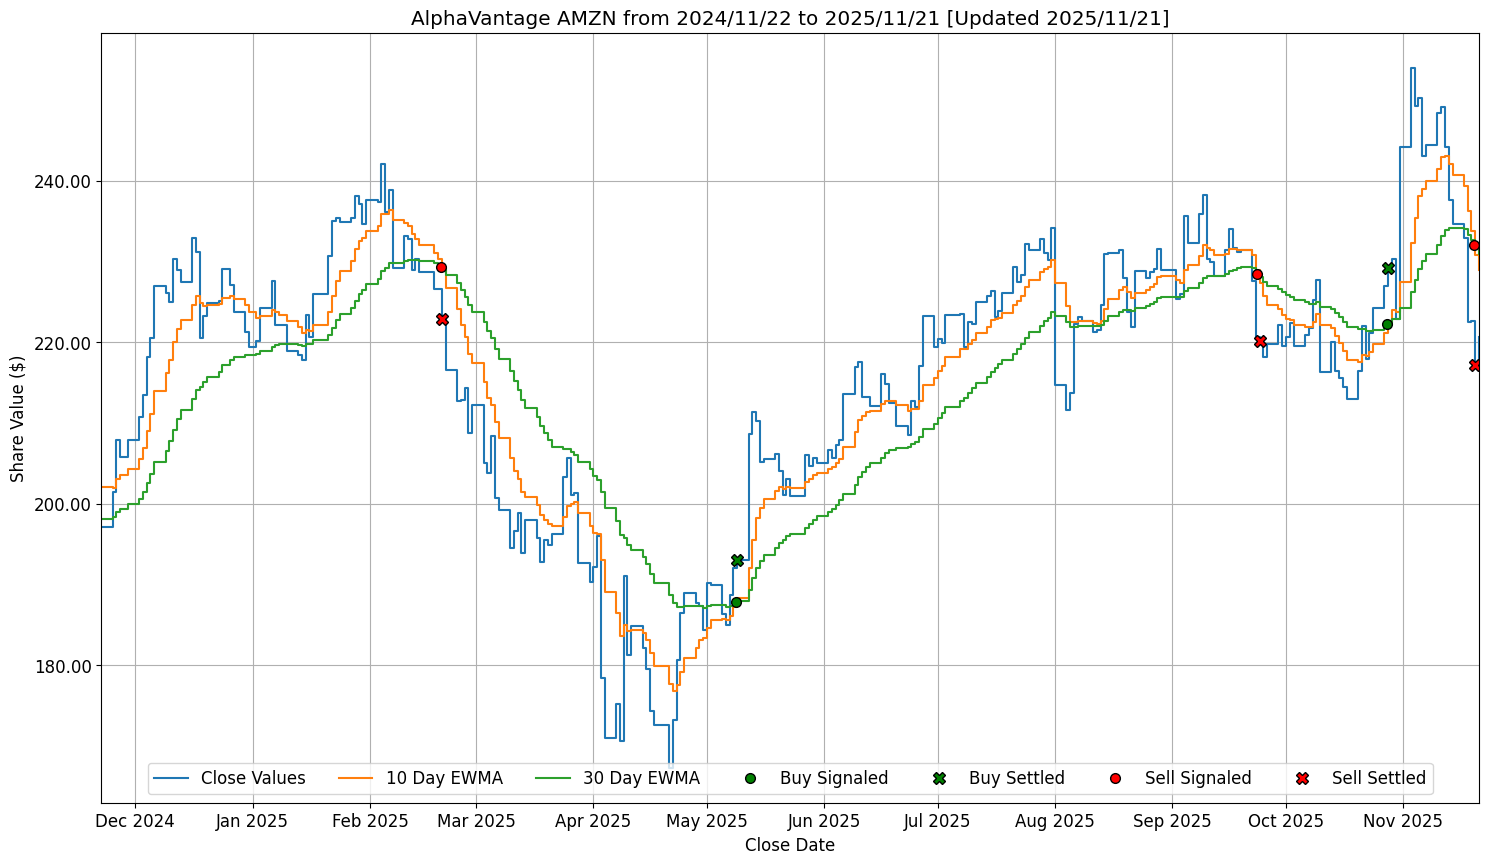Click the Buy Signaled green circle in legend
This screenshot has height=864, width=1489.
(x=750, y=778)
